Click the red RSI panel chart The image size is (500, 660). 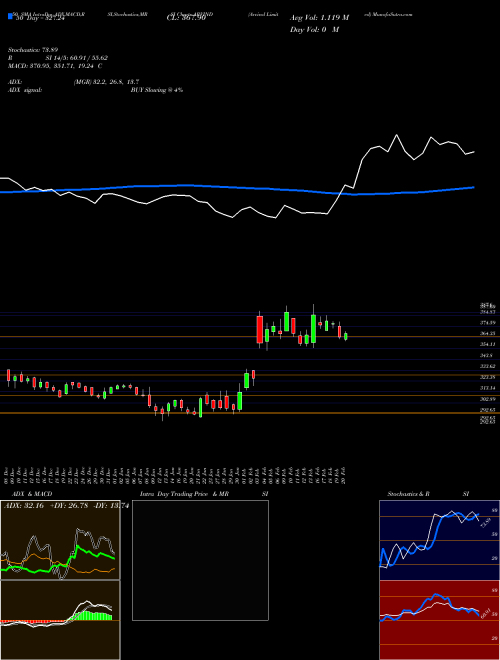click(439, 620)
